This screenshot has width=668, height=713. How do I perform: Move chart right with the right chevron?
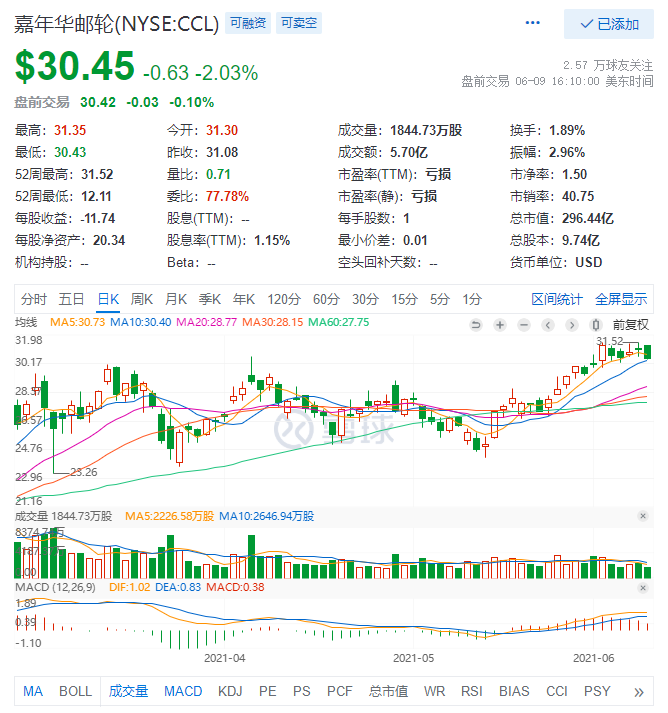(572, 325)
